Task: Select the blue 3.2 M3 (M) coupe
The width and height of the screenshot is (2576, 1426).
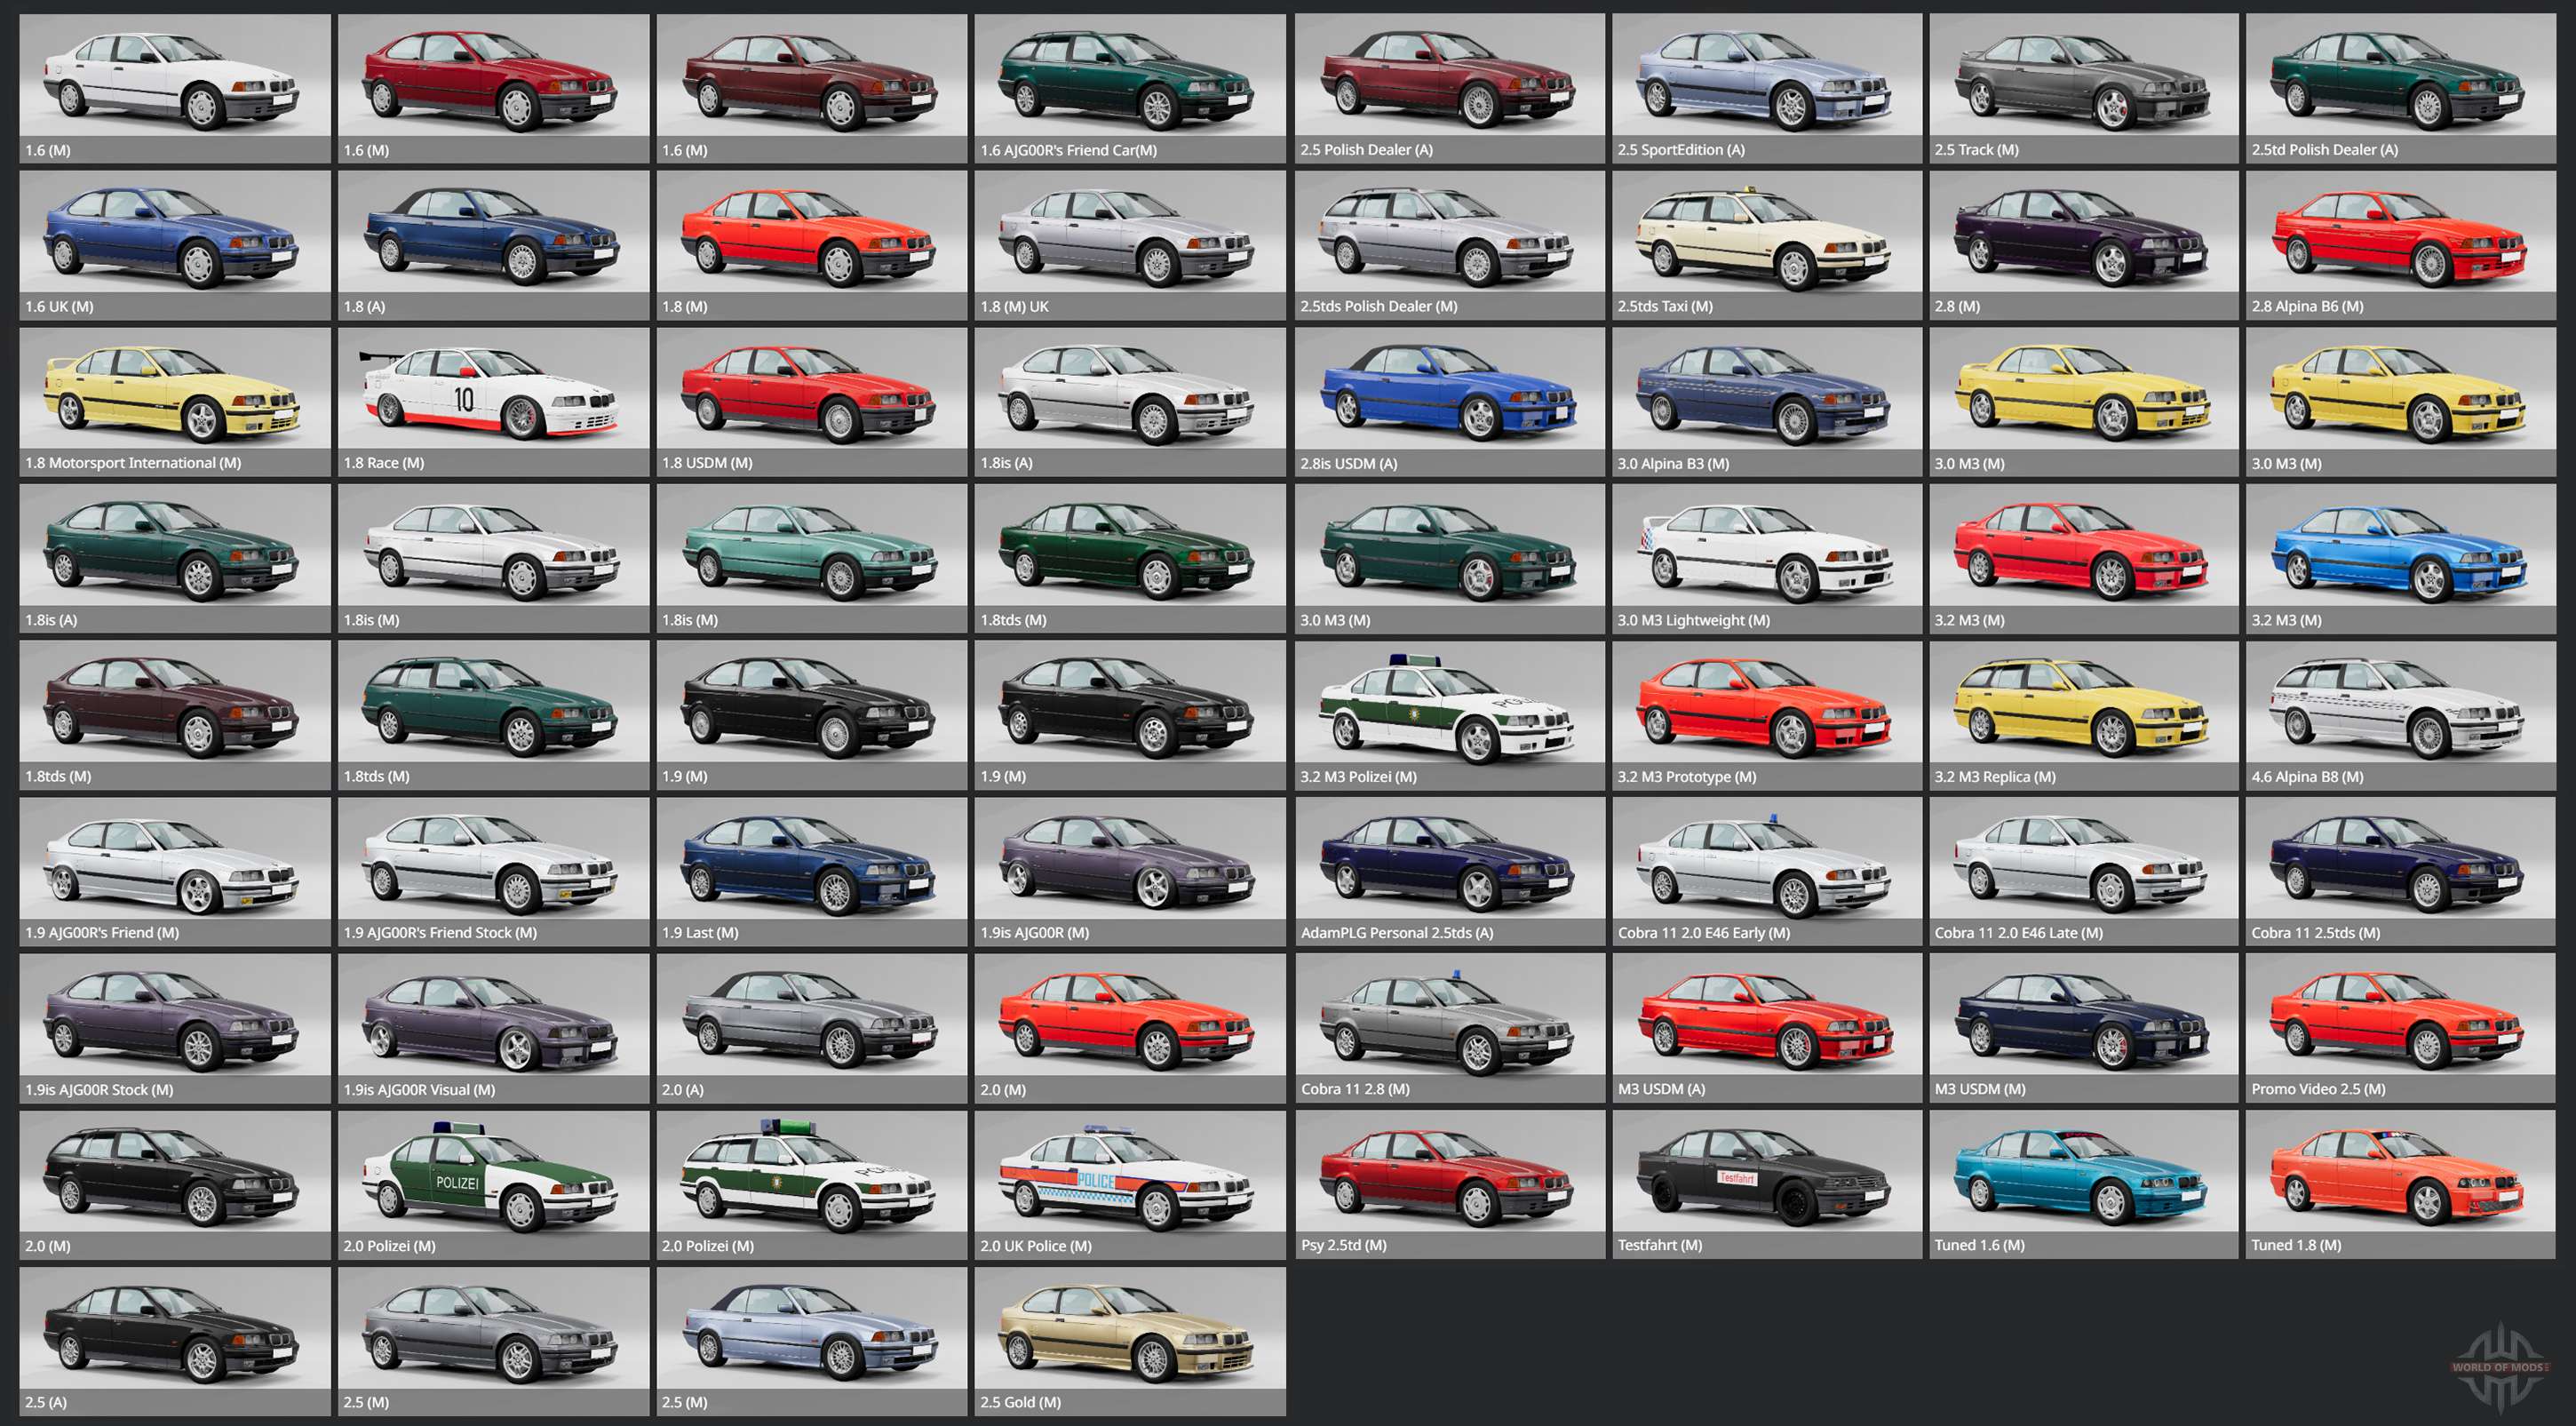Action: click(2401, 559)
